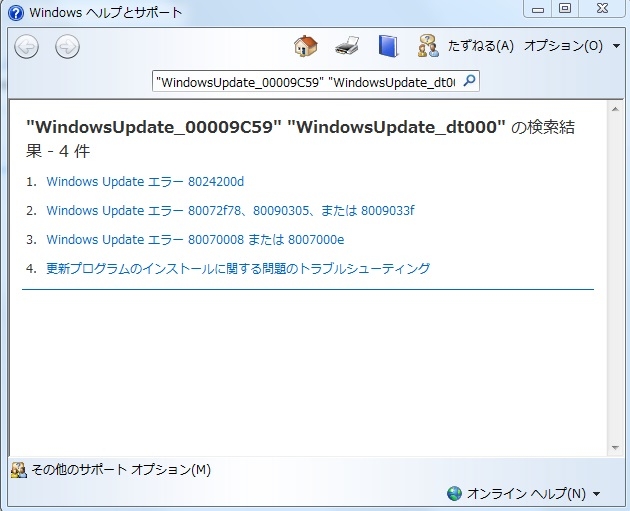The height and width of the screenshot is (511, 630).
Task: Close the Help and Support window
Action: (602, 9)
